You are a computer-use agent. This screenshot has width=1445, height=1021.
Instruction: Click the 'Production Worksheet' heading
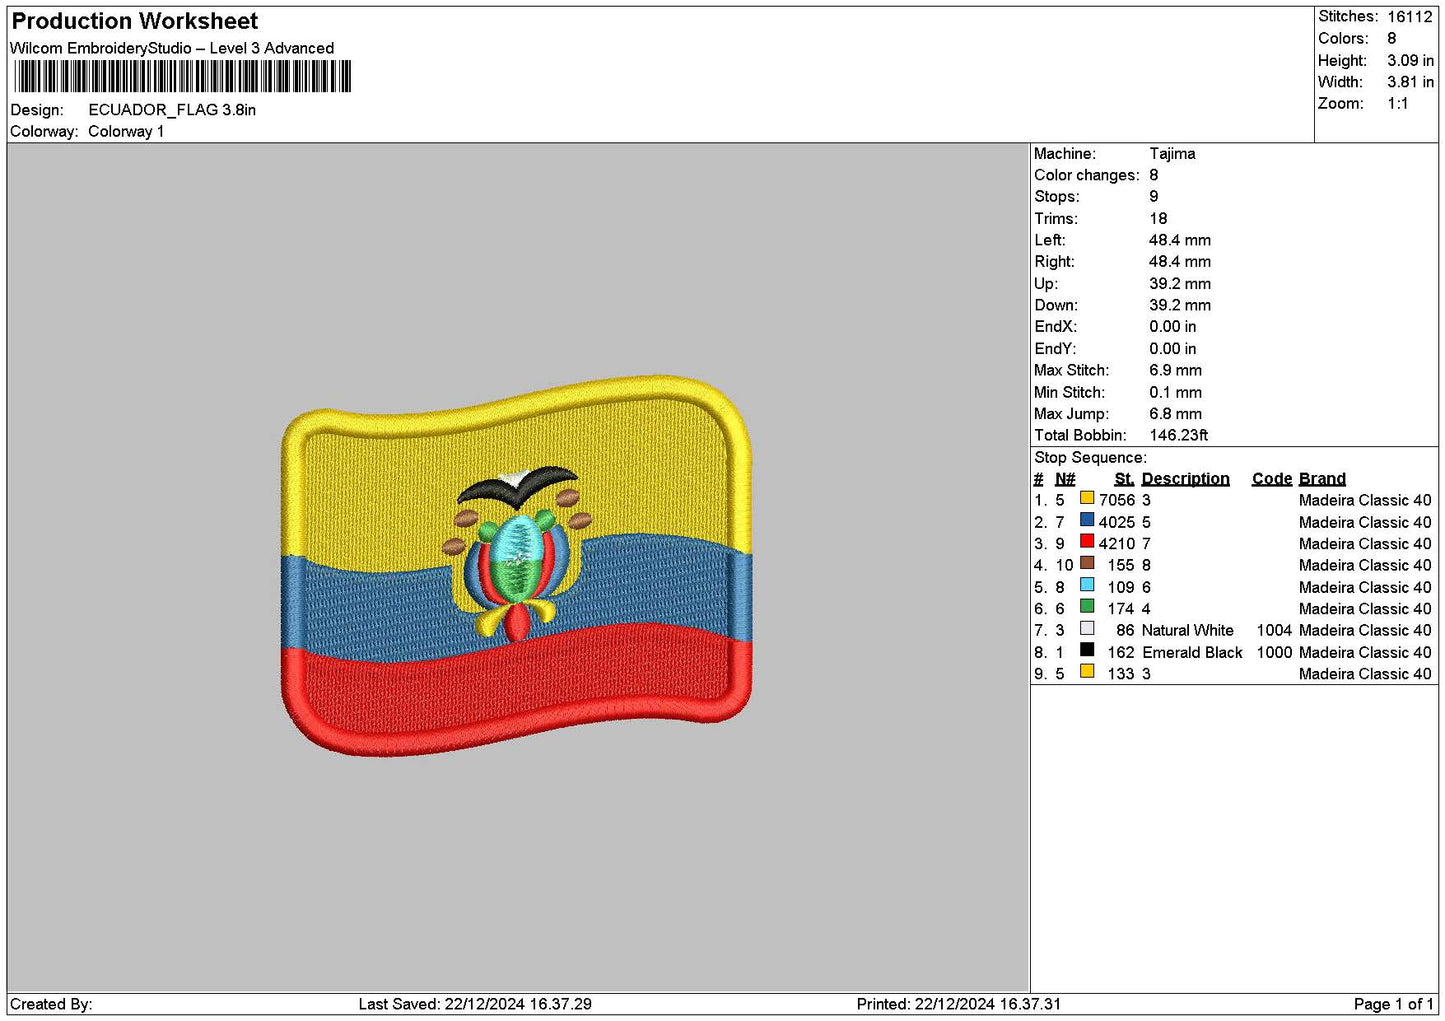[x=135, y=21]
